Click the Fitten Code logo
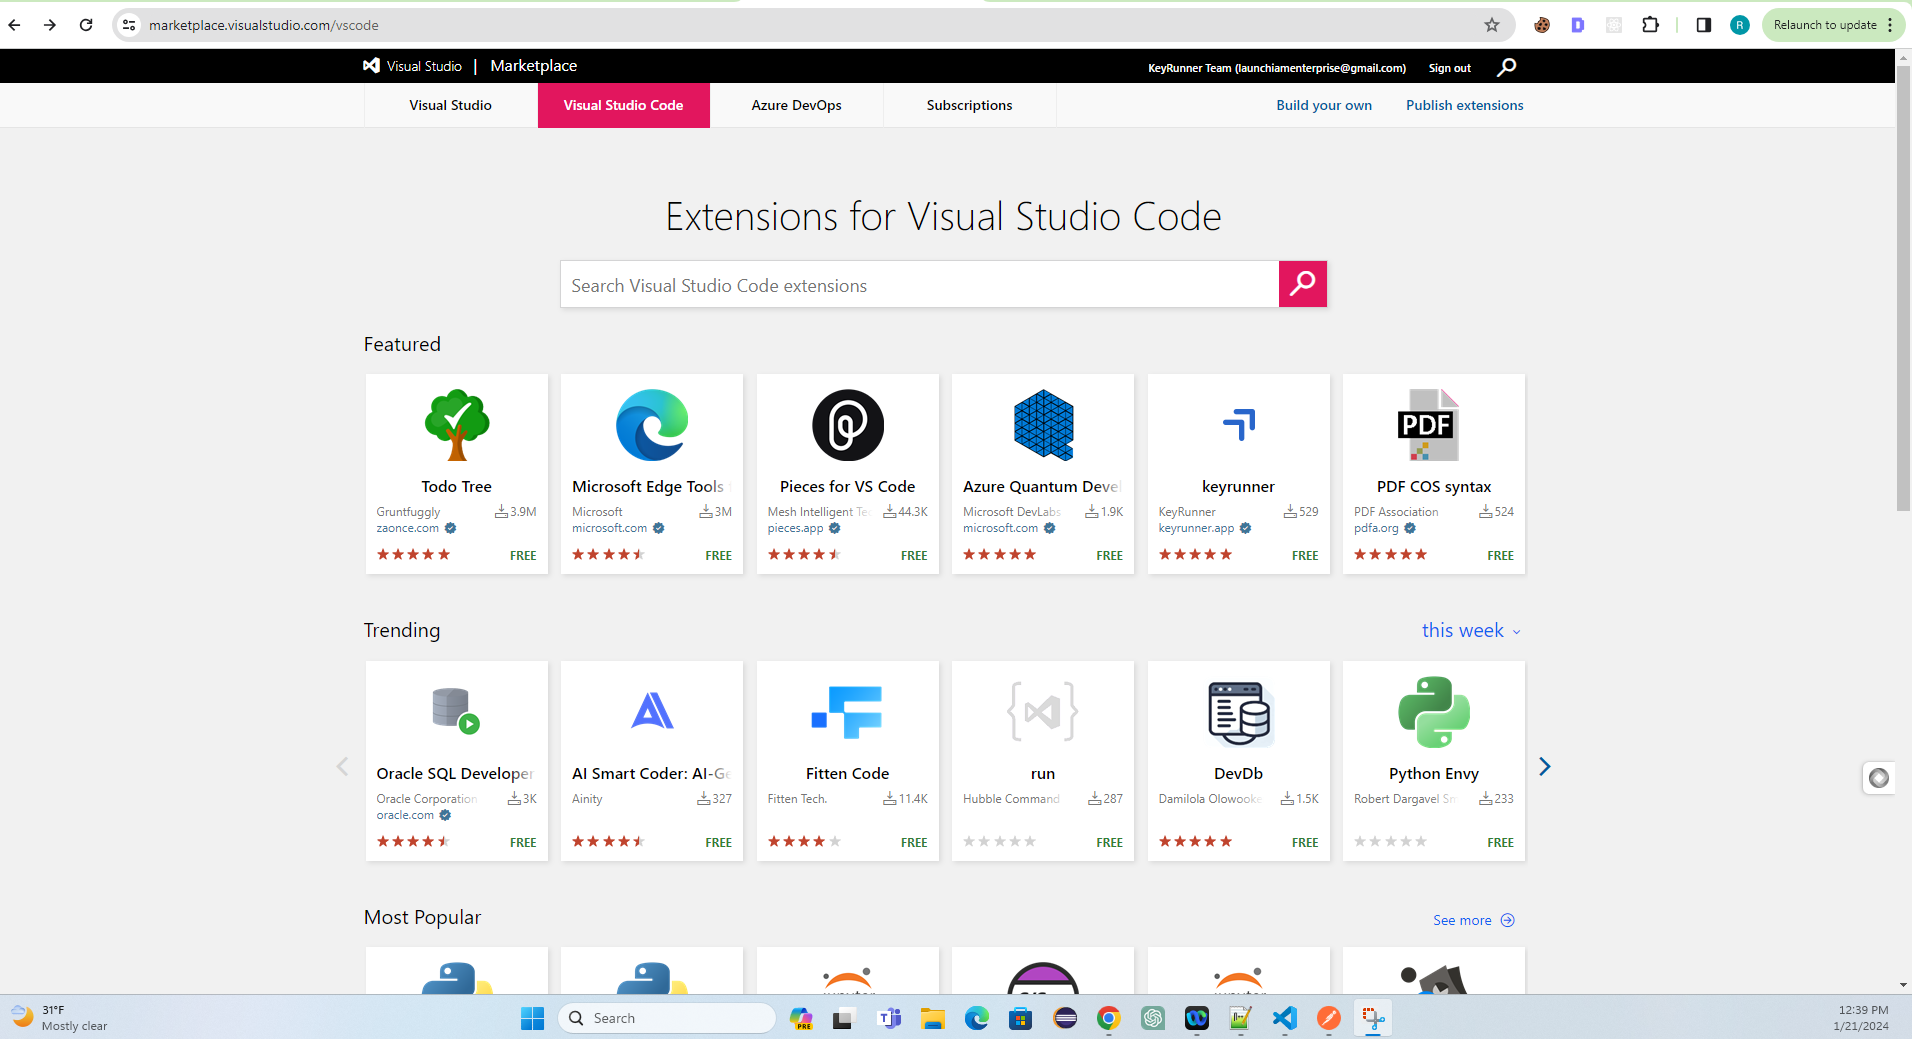1912x1039 pixels. coord(848,712)
